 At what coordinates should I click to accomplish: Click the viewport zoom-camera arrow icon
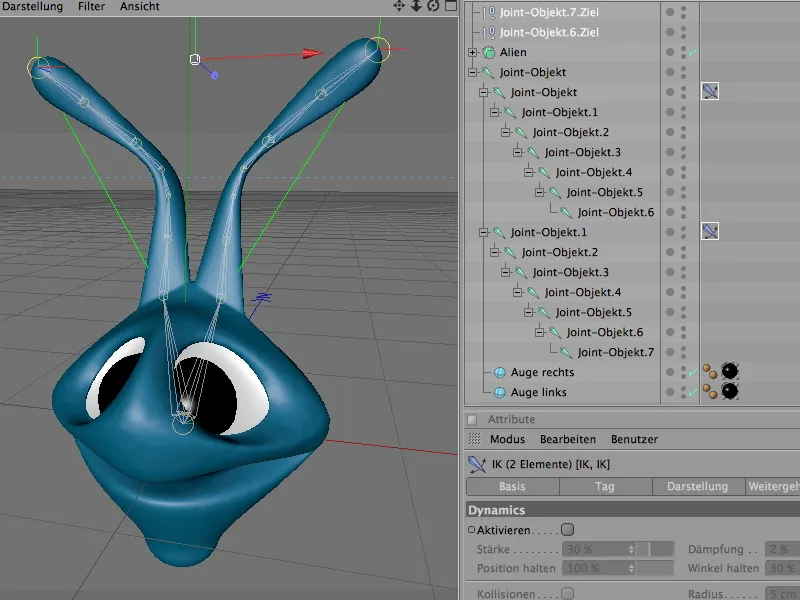point(416,6)
